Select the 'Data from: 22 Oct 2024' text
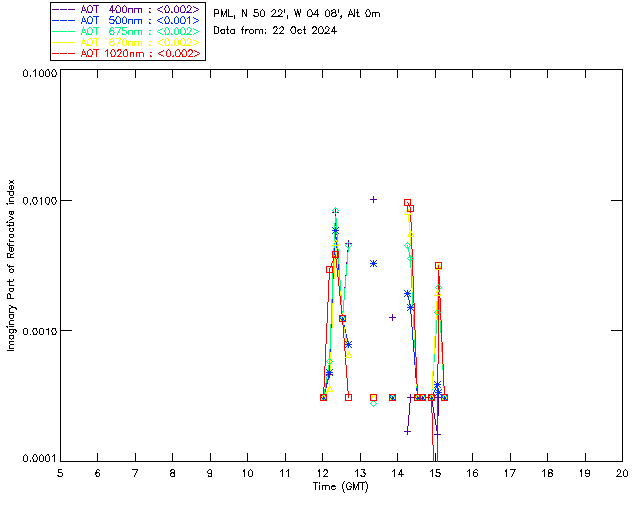The width and height of the screenshot is (640, 512). click(275, 31)
